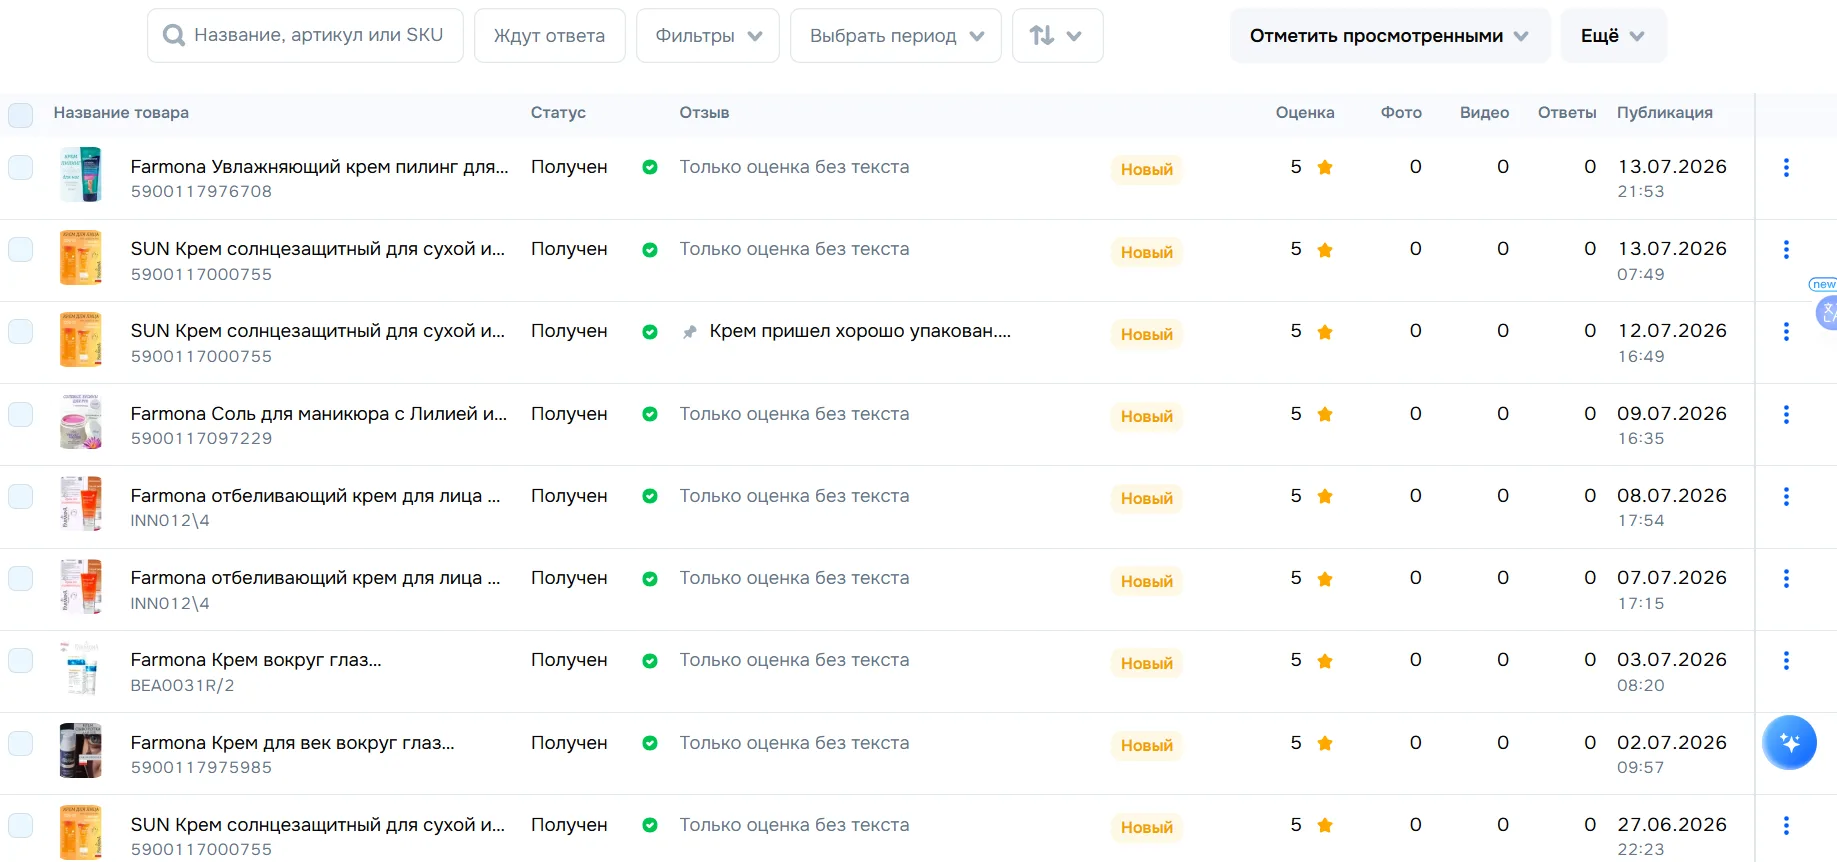Open the Ещё dropdown menu
This screenshot has width=1837, height=862.
[1614, 36]
